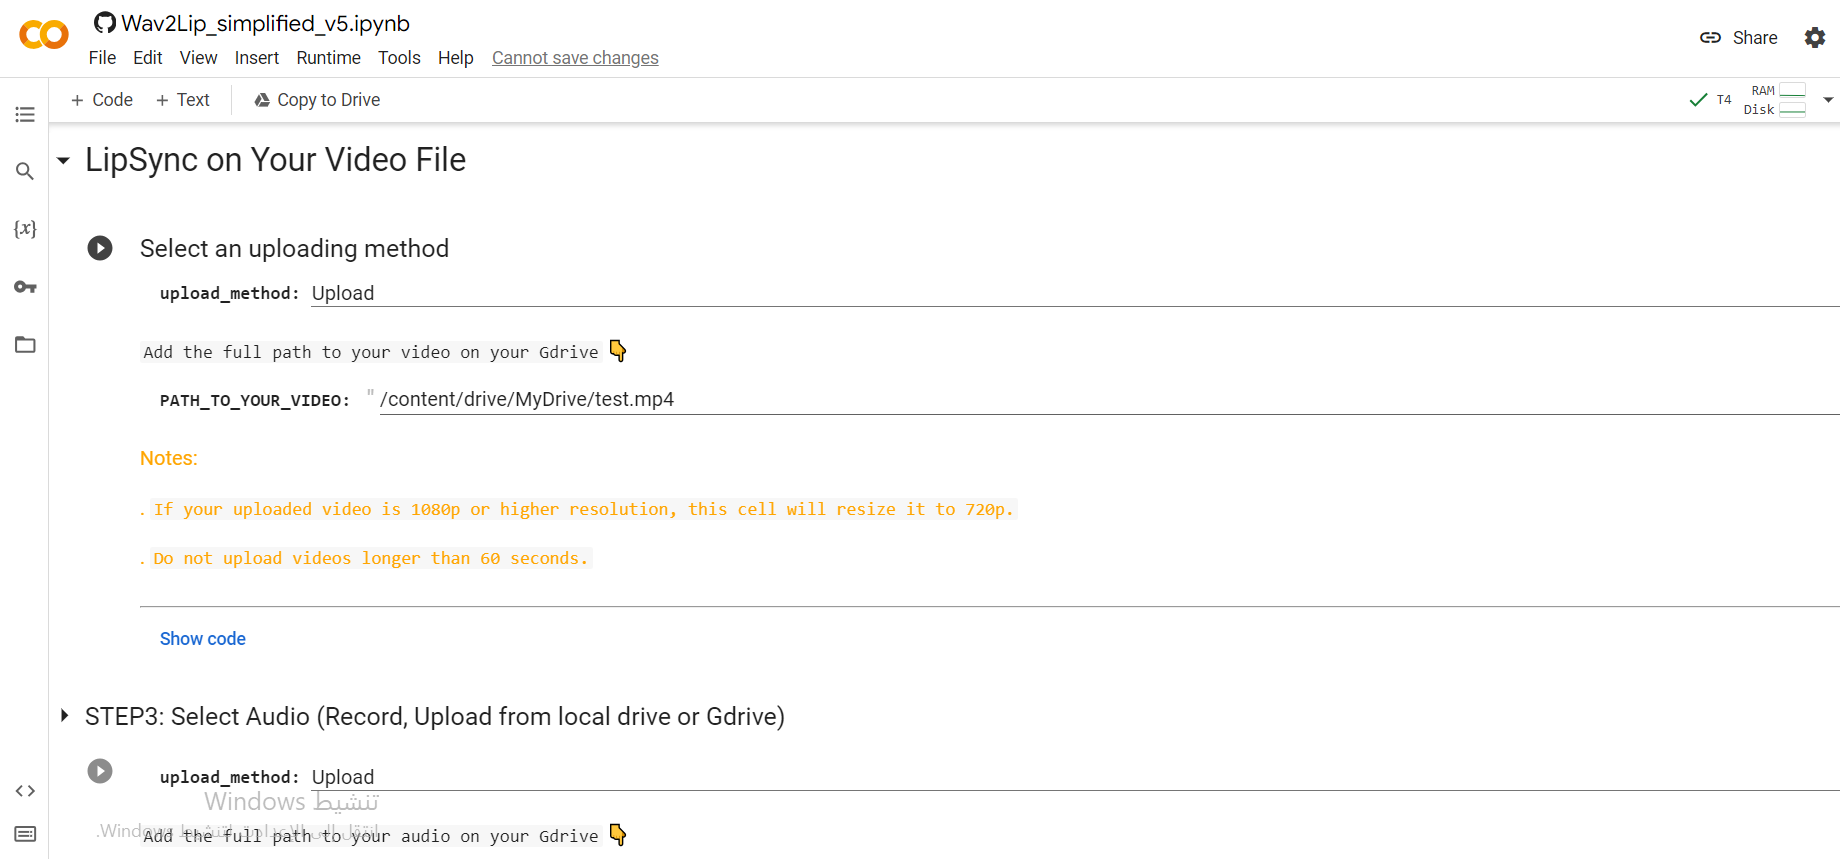Open the first upload_method dropdown

[1070, 293]
